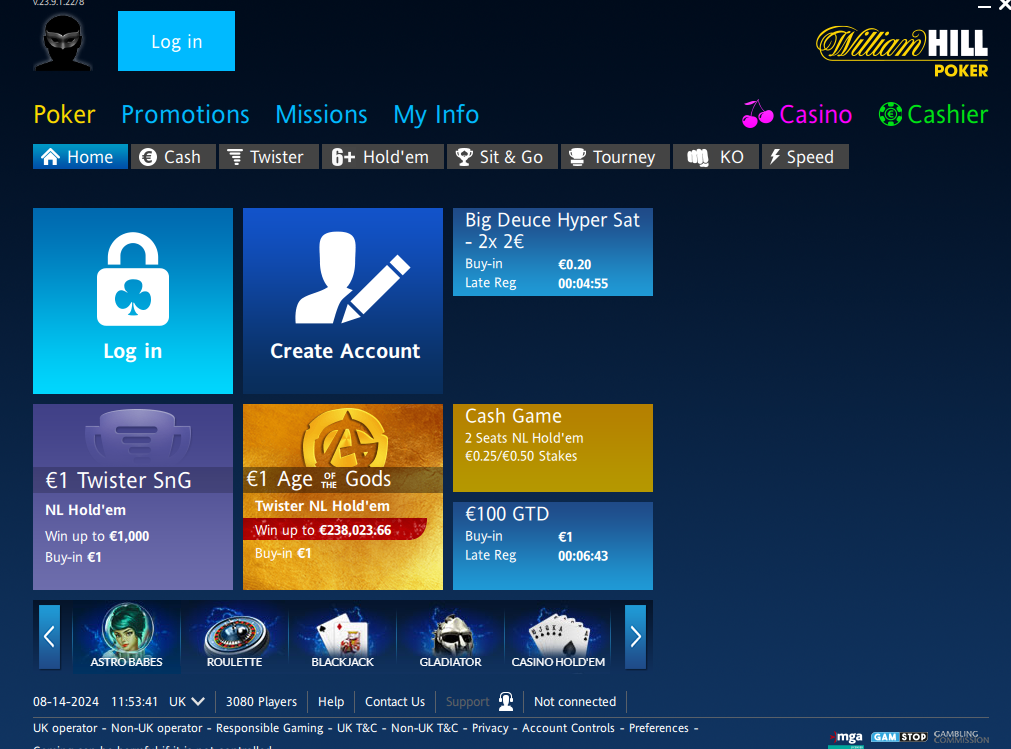Expand the UK region dropdown
The height and width of the screenshot is (749, 1011).
coord(187,701)
